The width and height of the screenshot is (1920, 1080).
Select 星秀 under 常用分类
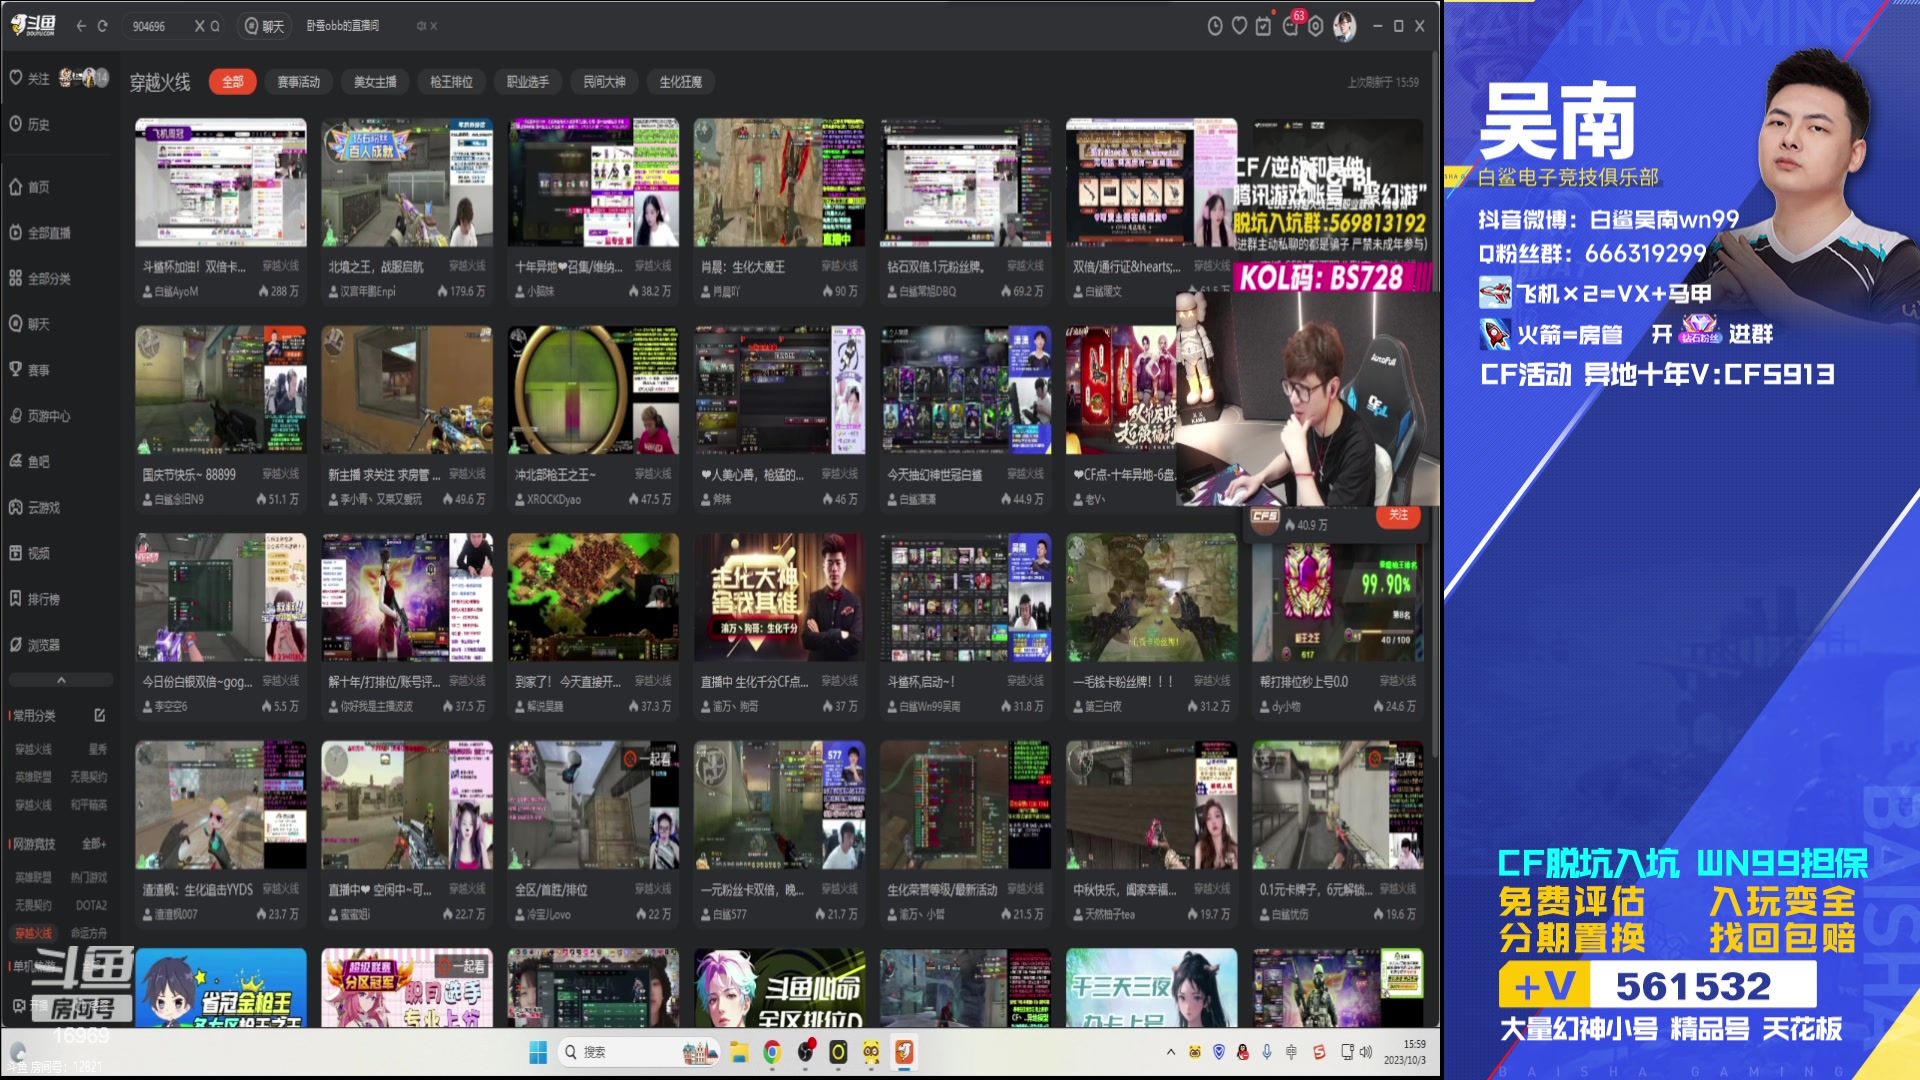(x=97, y=749)
